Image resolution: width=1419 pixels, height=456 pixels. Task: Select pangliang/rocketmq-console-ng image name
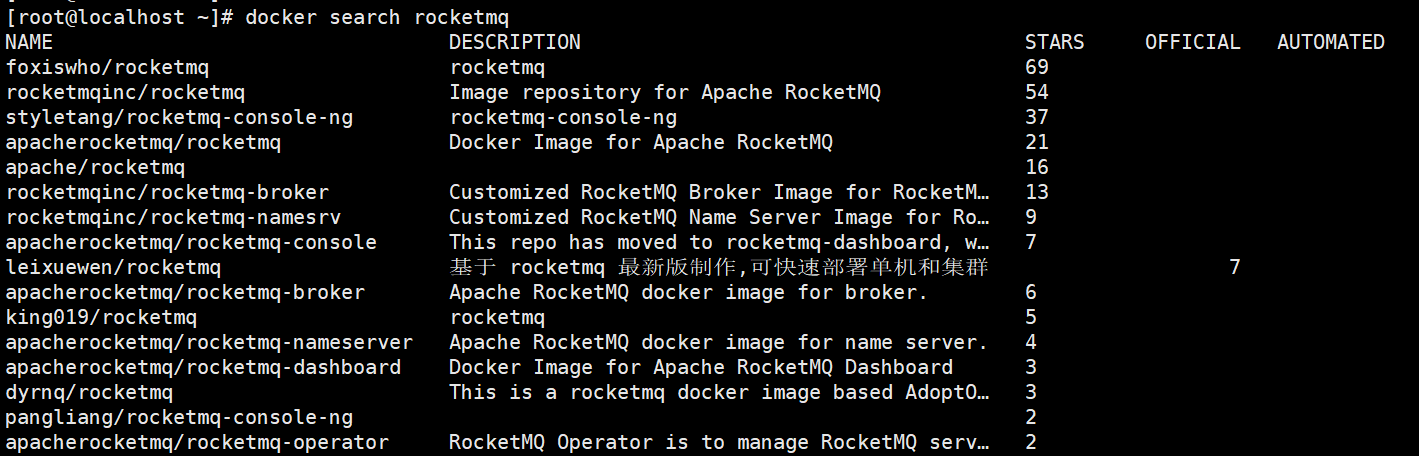(179, 417)
